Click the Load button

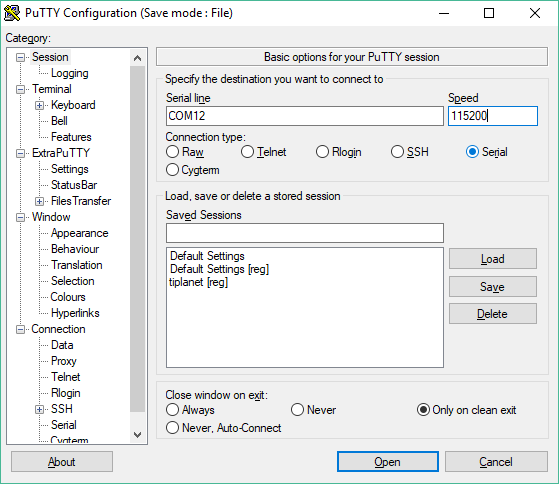[x=493, y=259]
